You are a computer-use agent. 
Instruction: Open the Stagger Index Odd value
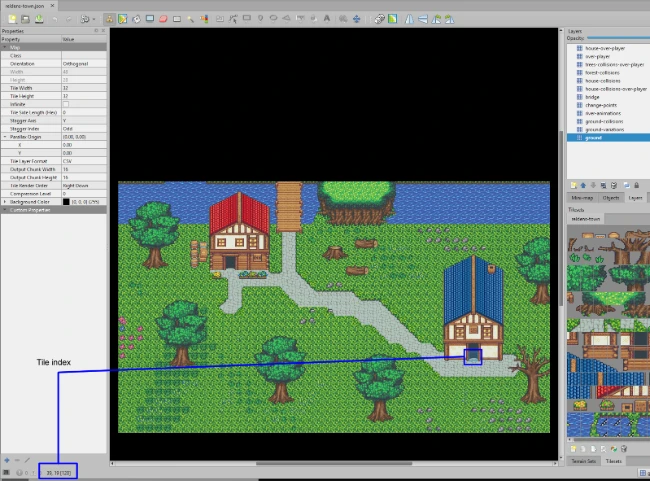pyautogui.click(x=84, y=129)
